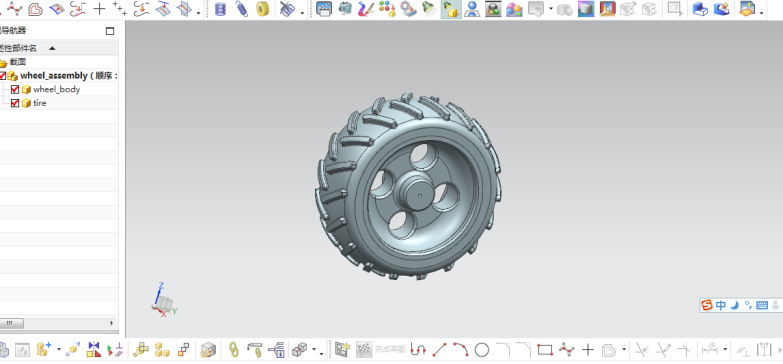Click the yellow tire roll icon
The width and height of the screenshot is (783, 364).
[263, 8]
